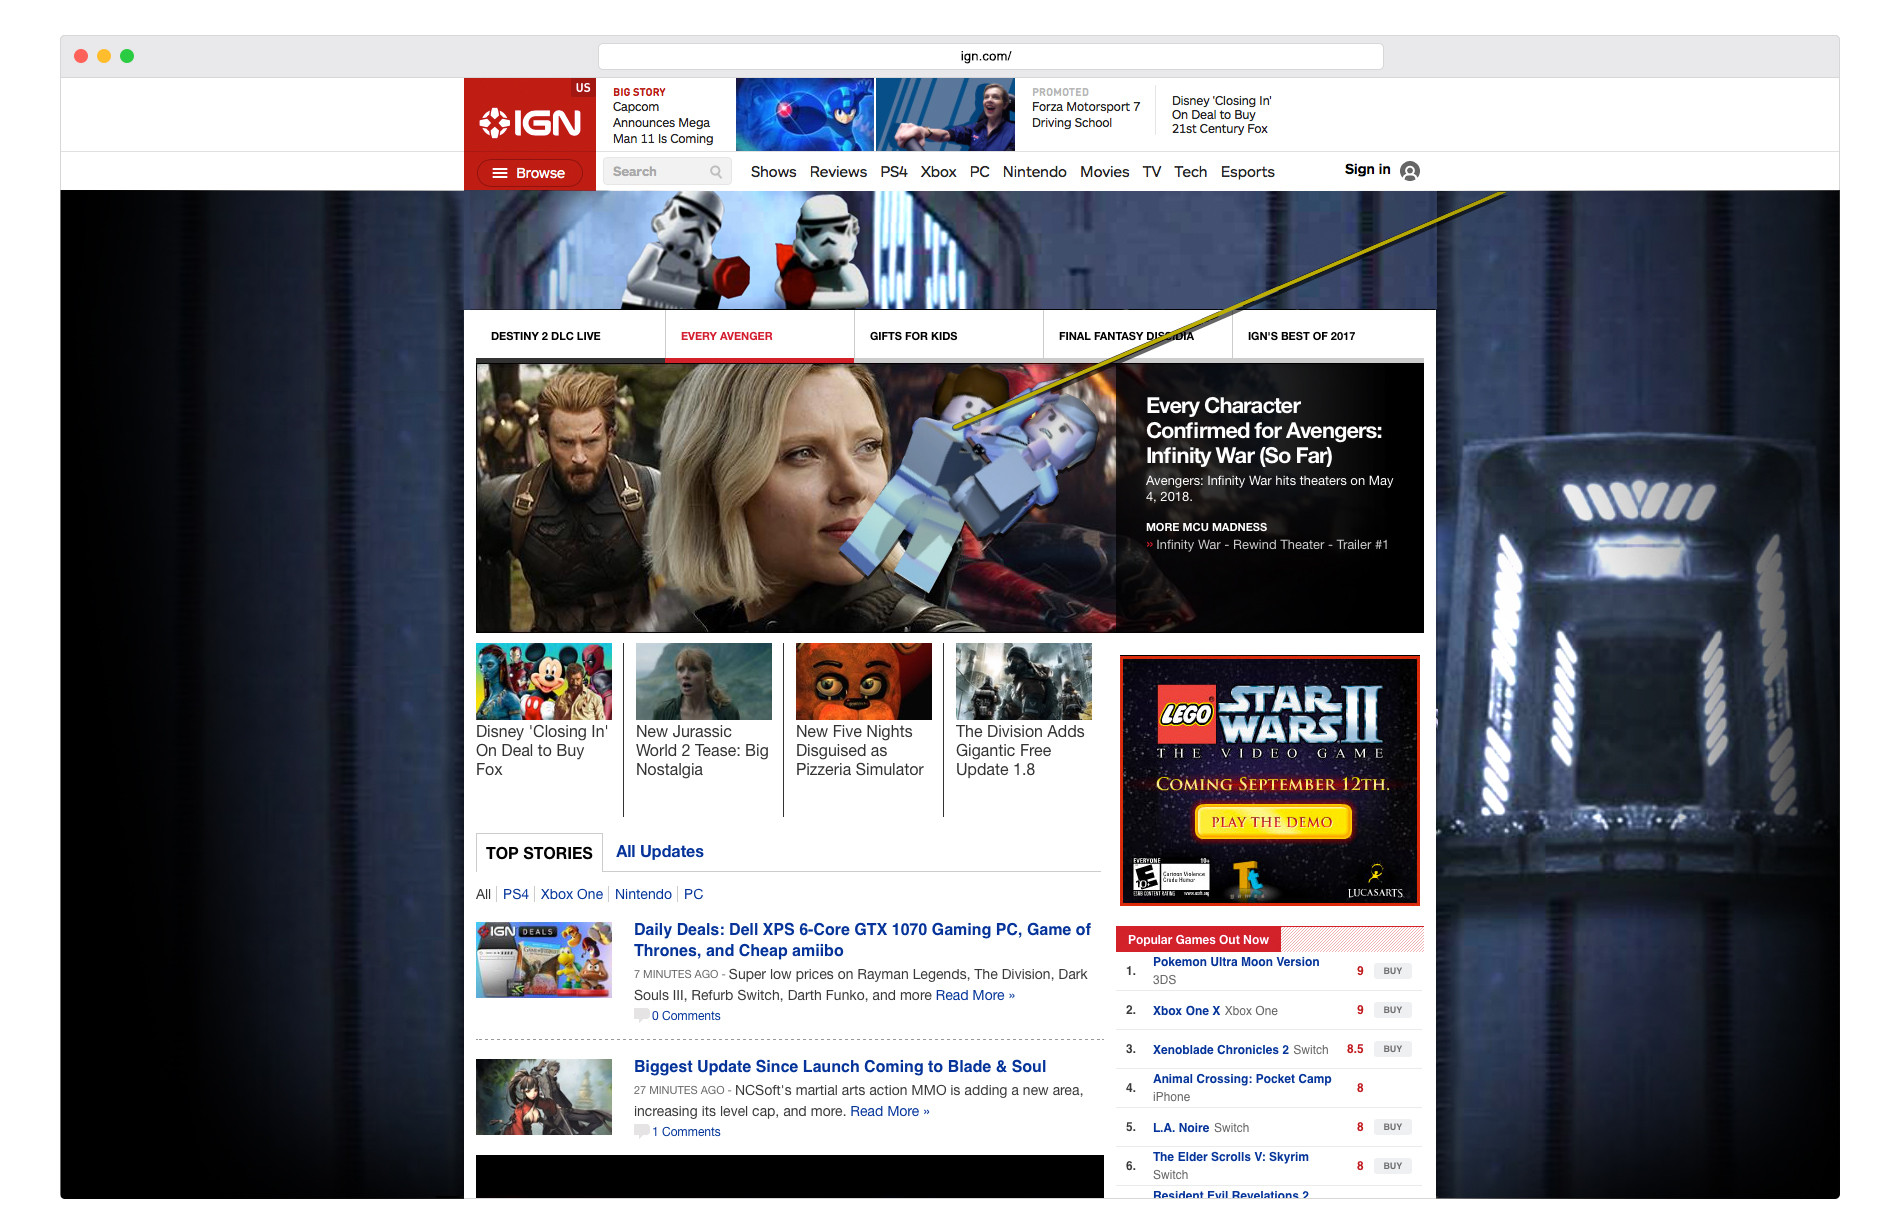
Task: Click the 0 Comments bubble icon
Action: [641, 1016]
